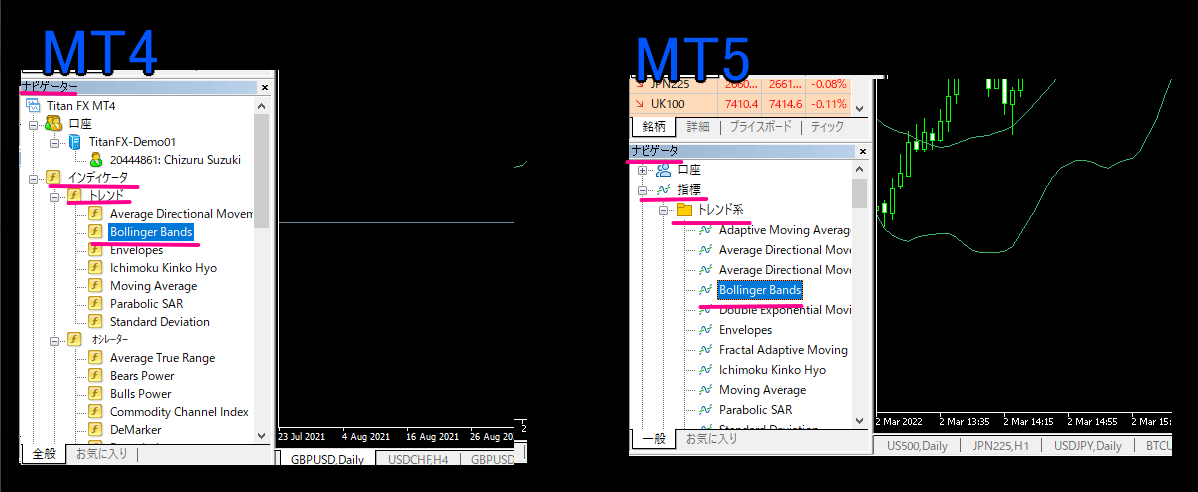Click the MT4 navigator scroll-up arrow
The width and height of the screenshot is (1198, 492).
click(262, 105)
